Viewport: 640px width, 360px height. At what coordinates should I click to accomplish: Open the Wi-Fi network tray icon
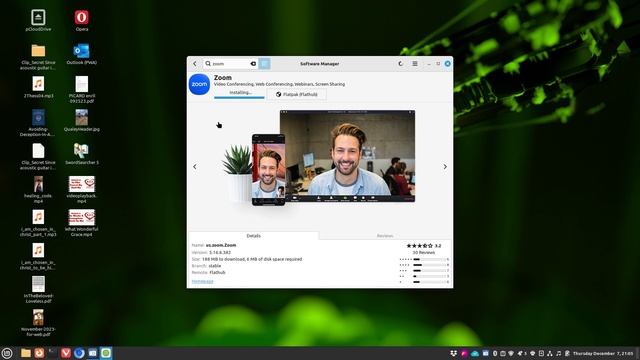point(511,353)
